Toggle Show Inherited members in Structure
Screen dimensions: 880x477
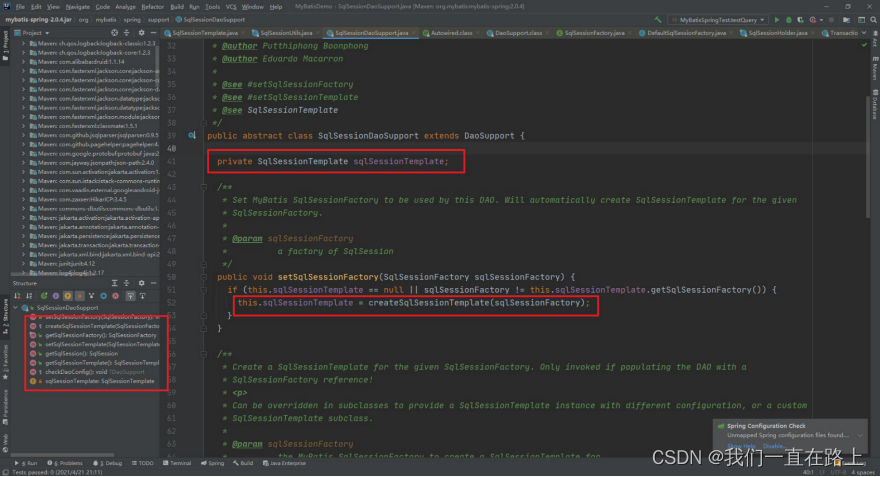91,296
